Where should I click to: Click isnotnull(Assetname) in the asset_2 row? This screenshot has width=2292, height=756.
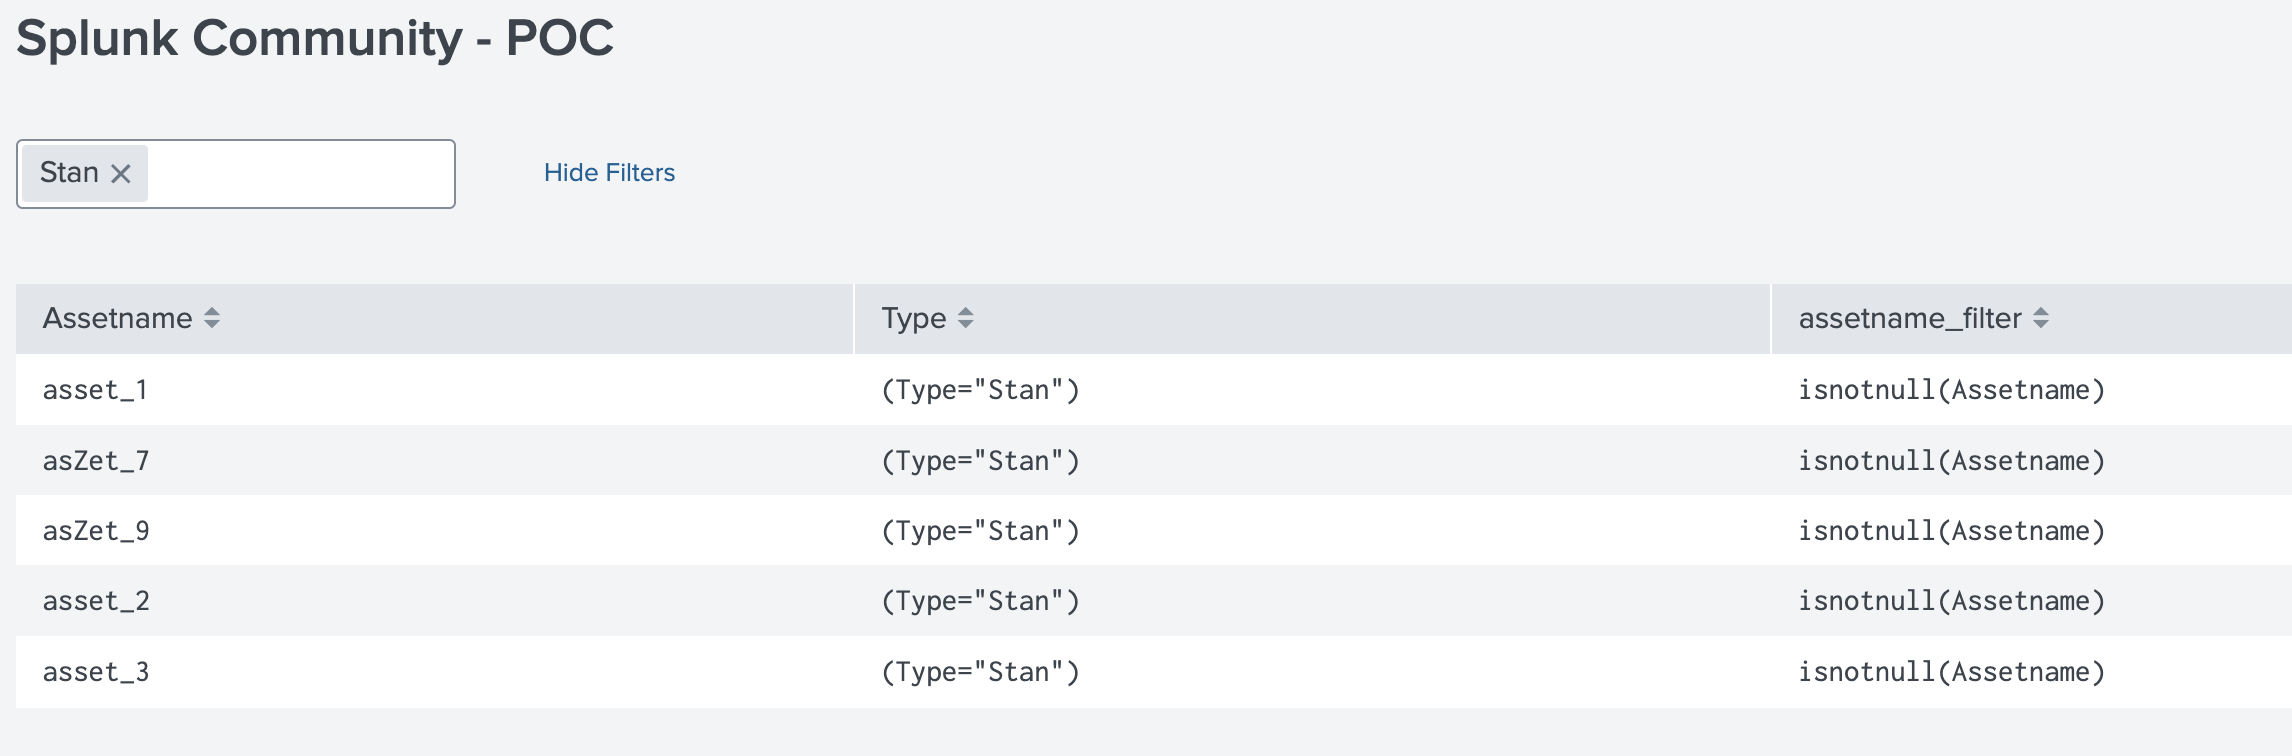click(1951, 601)
